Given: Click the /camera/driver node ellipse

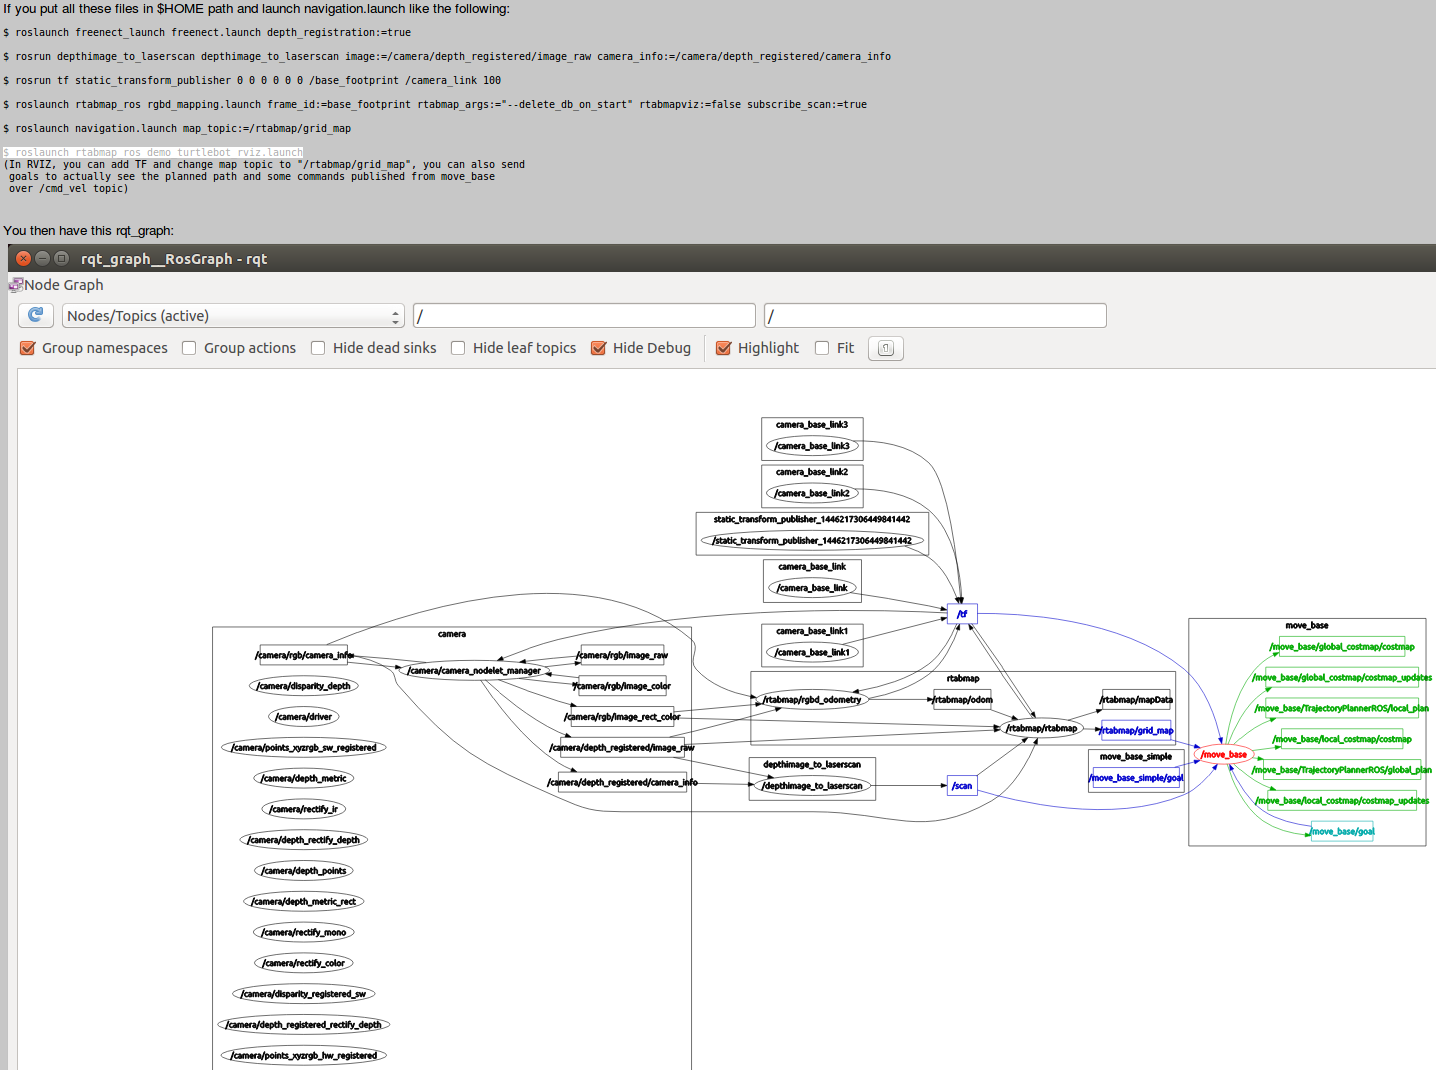Looking at the screenshot, I should tap(305, 717).
